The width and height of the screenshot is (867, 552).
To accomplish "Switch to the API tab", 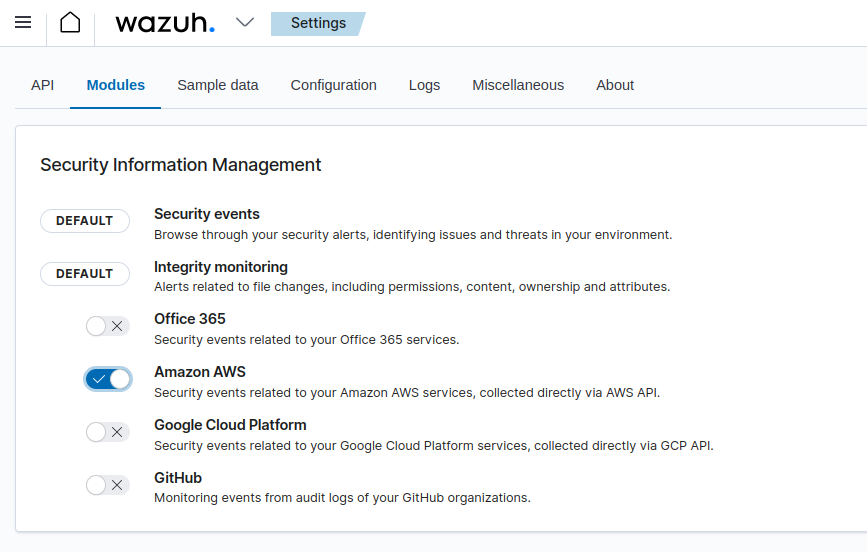I will 43,85.
